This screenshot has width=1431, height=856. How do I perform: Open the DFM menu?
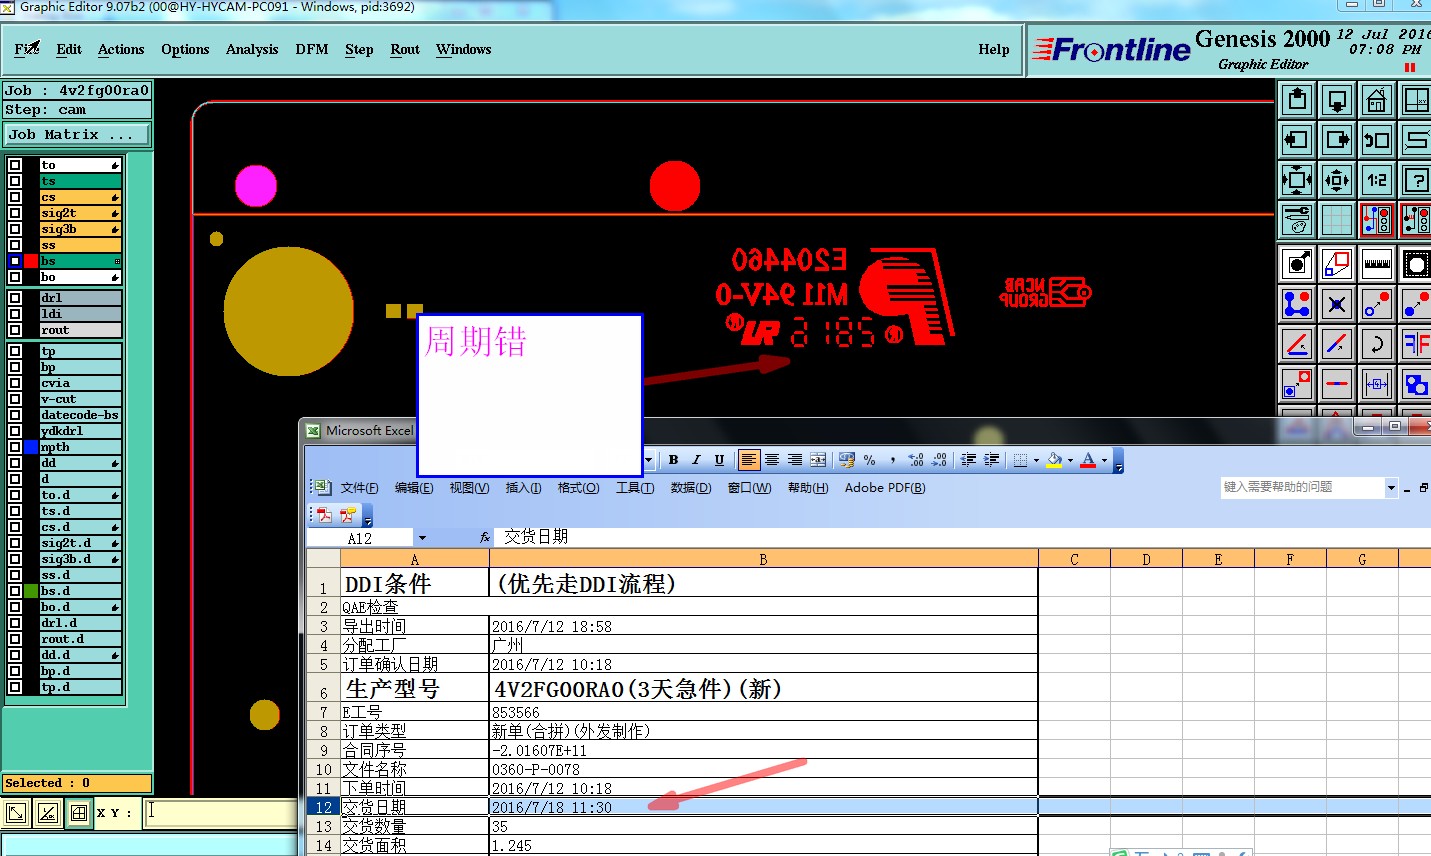pyautogui.click(x=312, y=49)
